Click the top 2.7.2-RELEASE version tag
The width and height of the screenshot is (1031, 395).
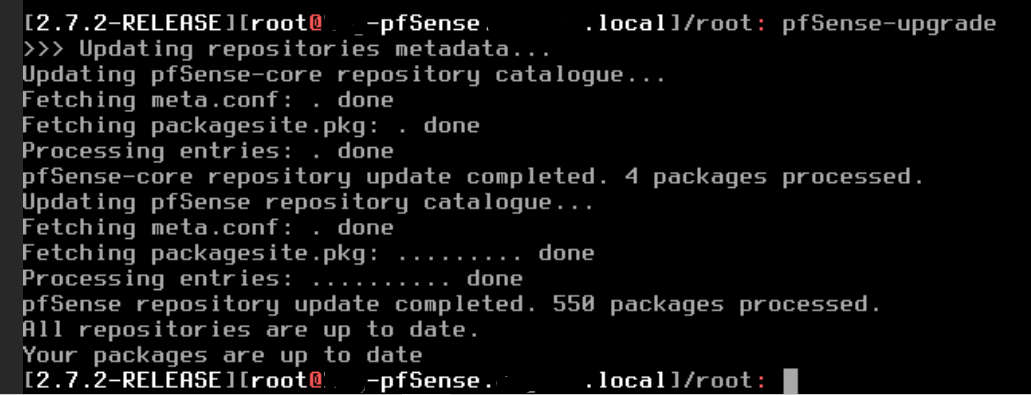[130, 25]
